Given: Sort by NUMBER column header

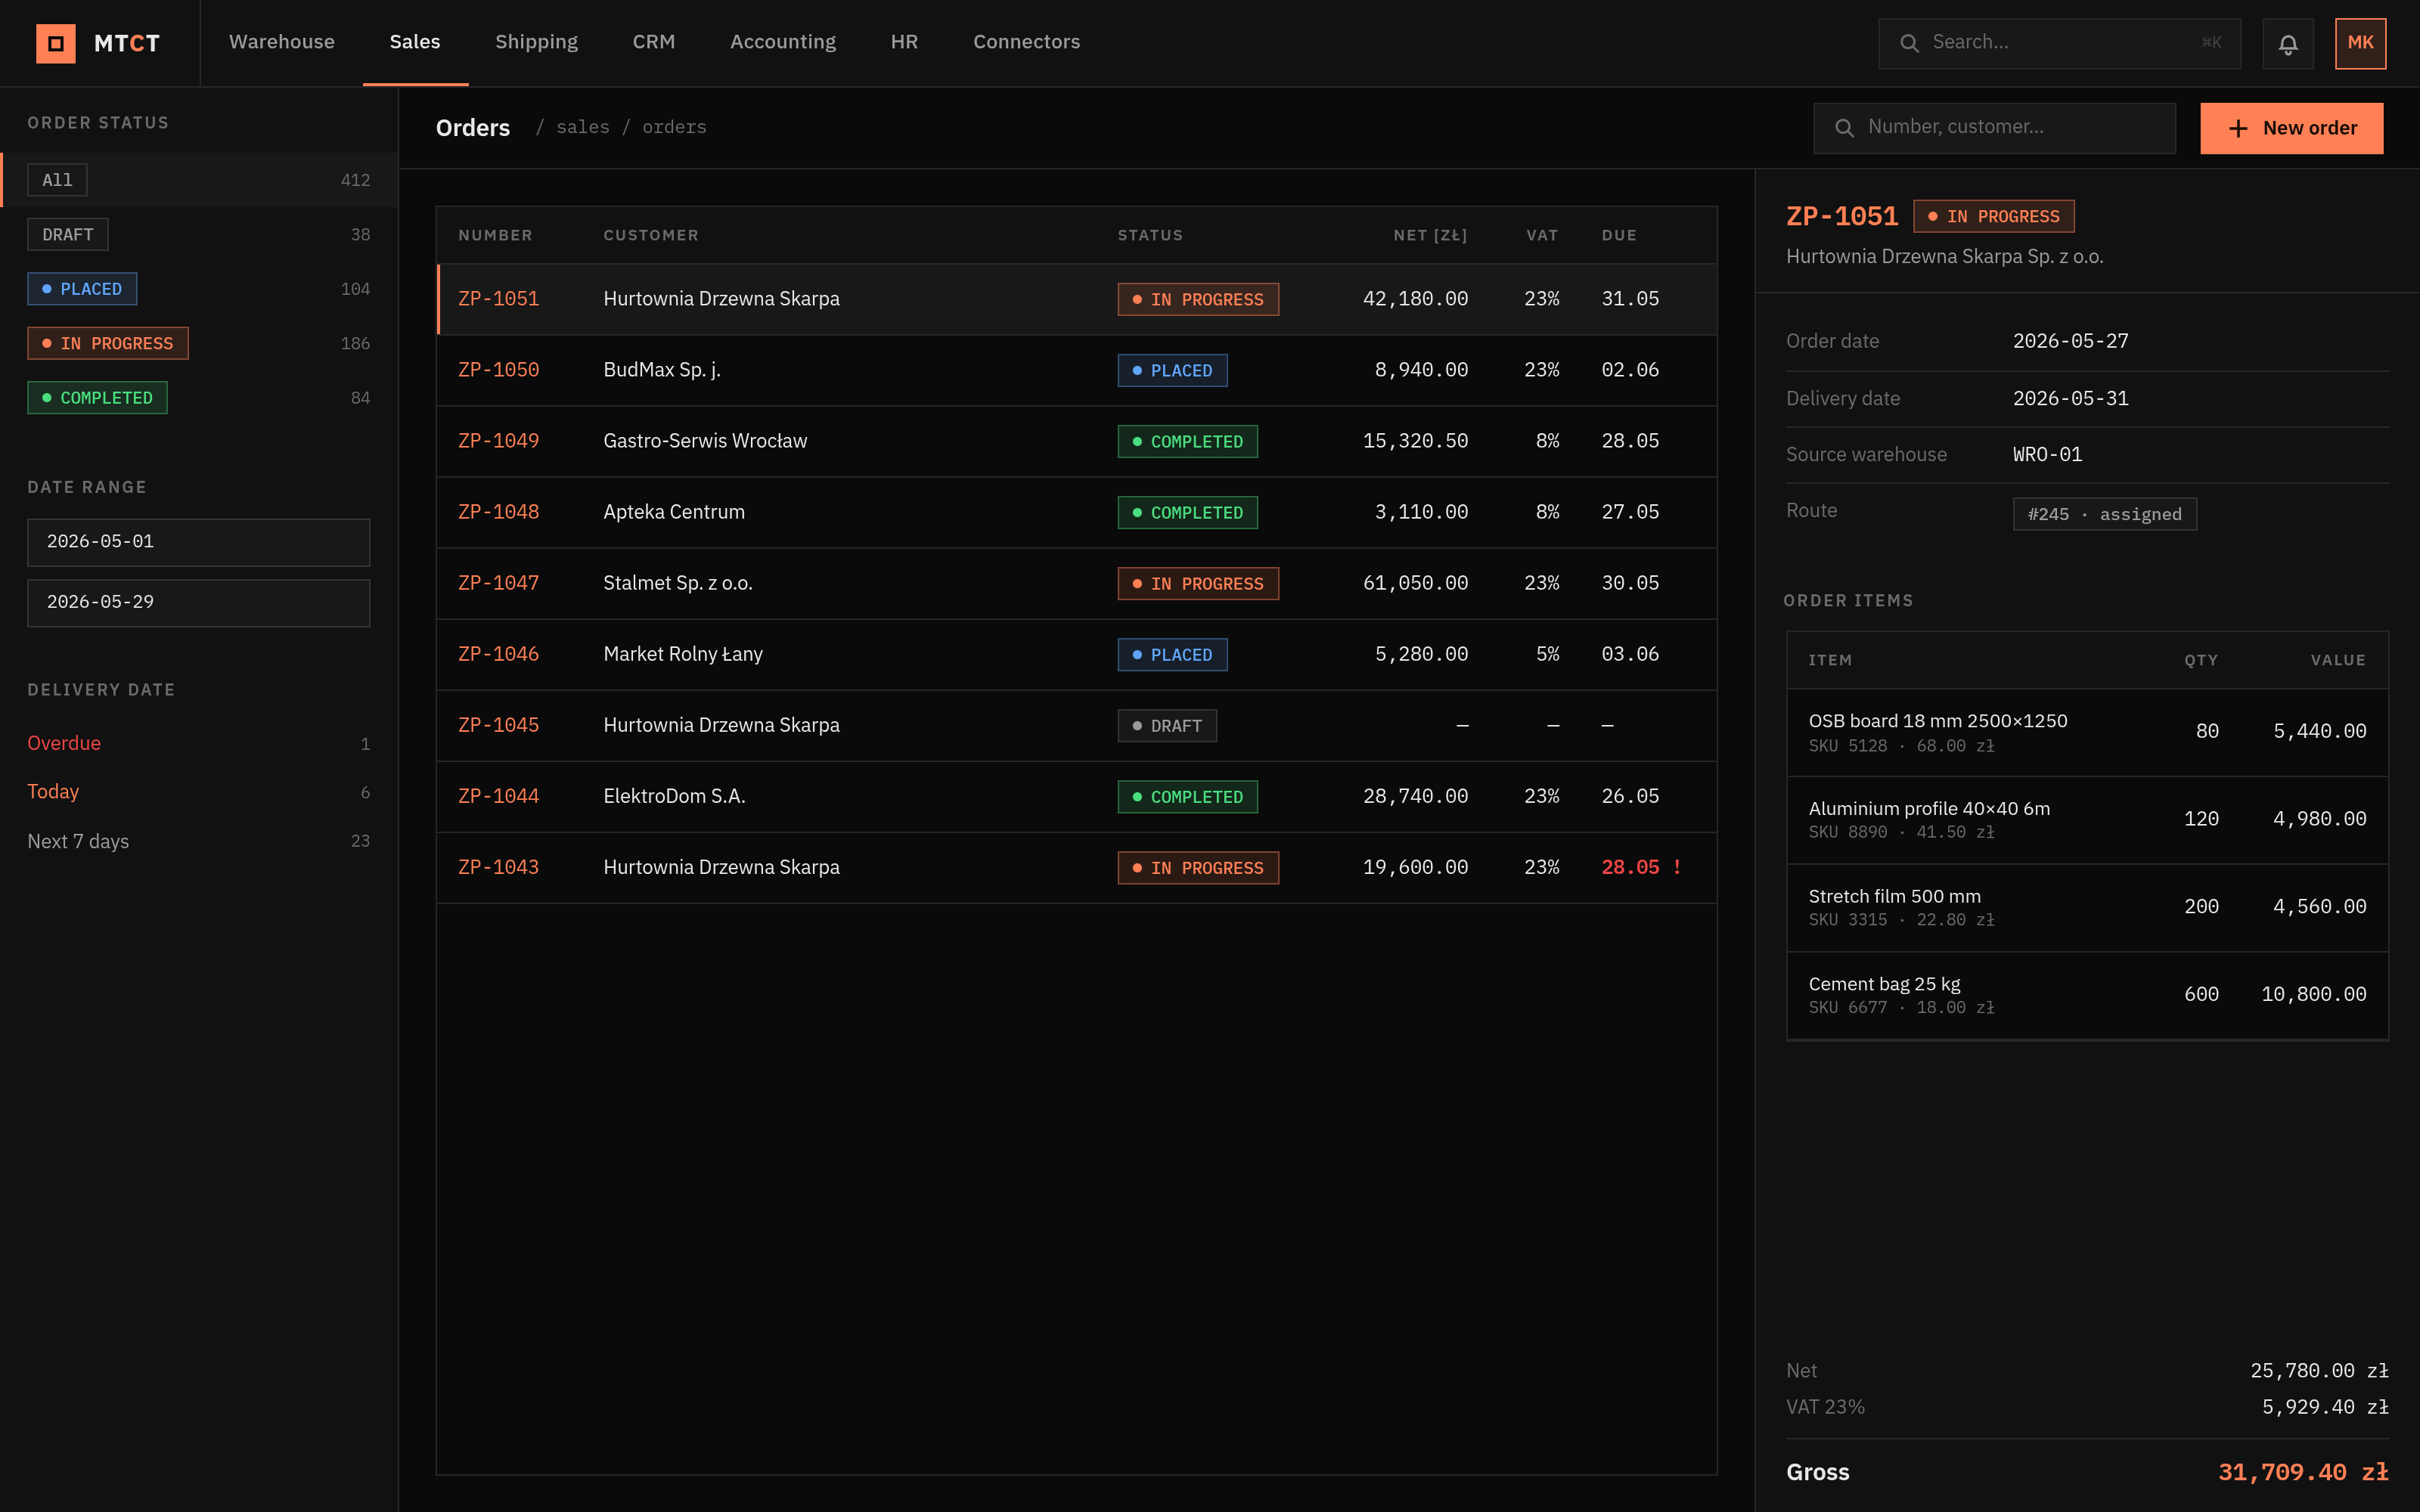Looking at the screenshot, I should pyautogui.click(x=495, y=235).
